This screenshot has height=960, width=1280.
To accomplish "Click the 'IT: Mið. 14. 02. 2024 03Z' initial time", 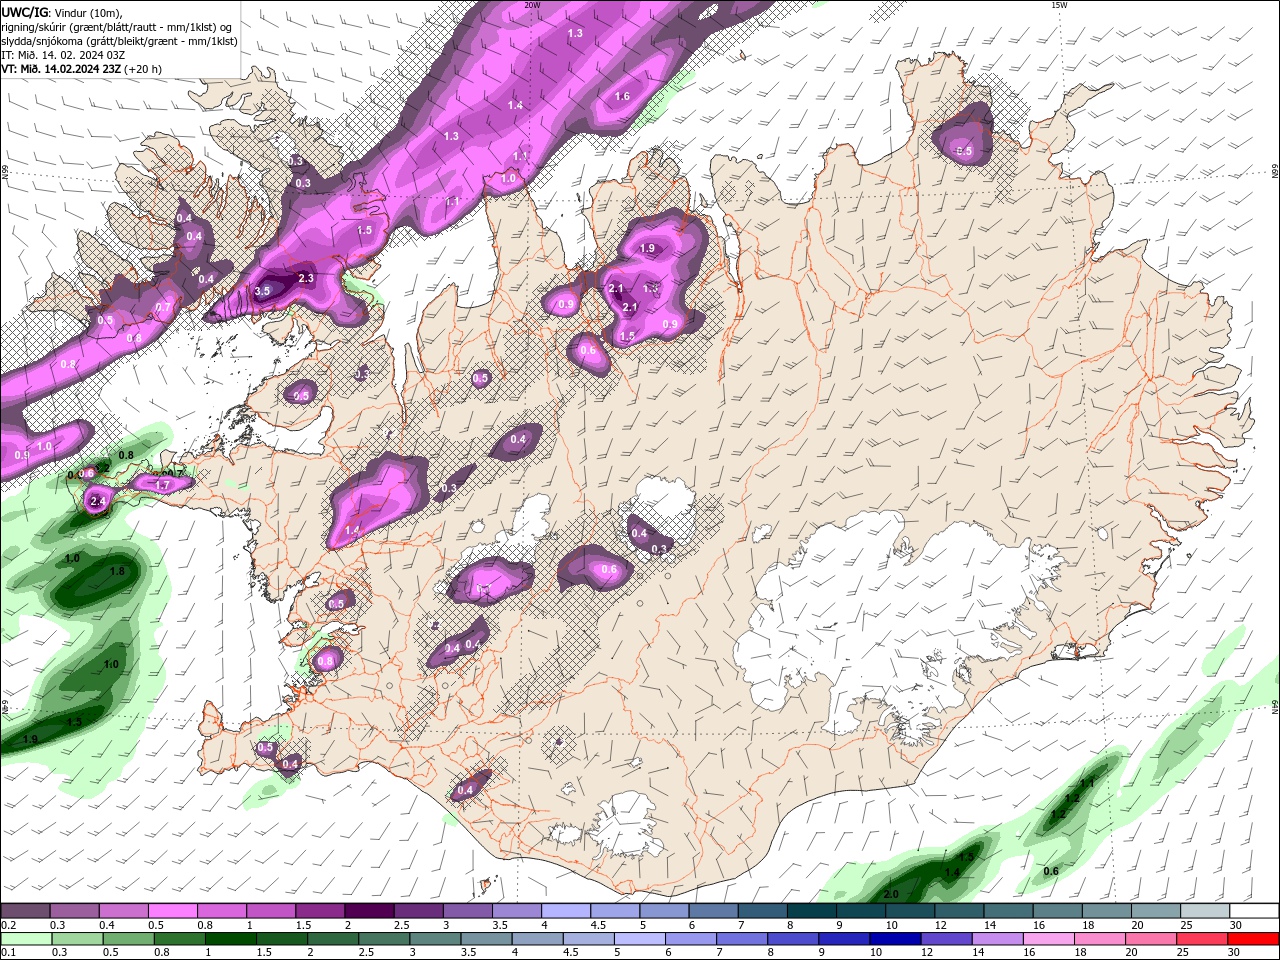I will click(x=63, y=55).
